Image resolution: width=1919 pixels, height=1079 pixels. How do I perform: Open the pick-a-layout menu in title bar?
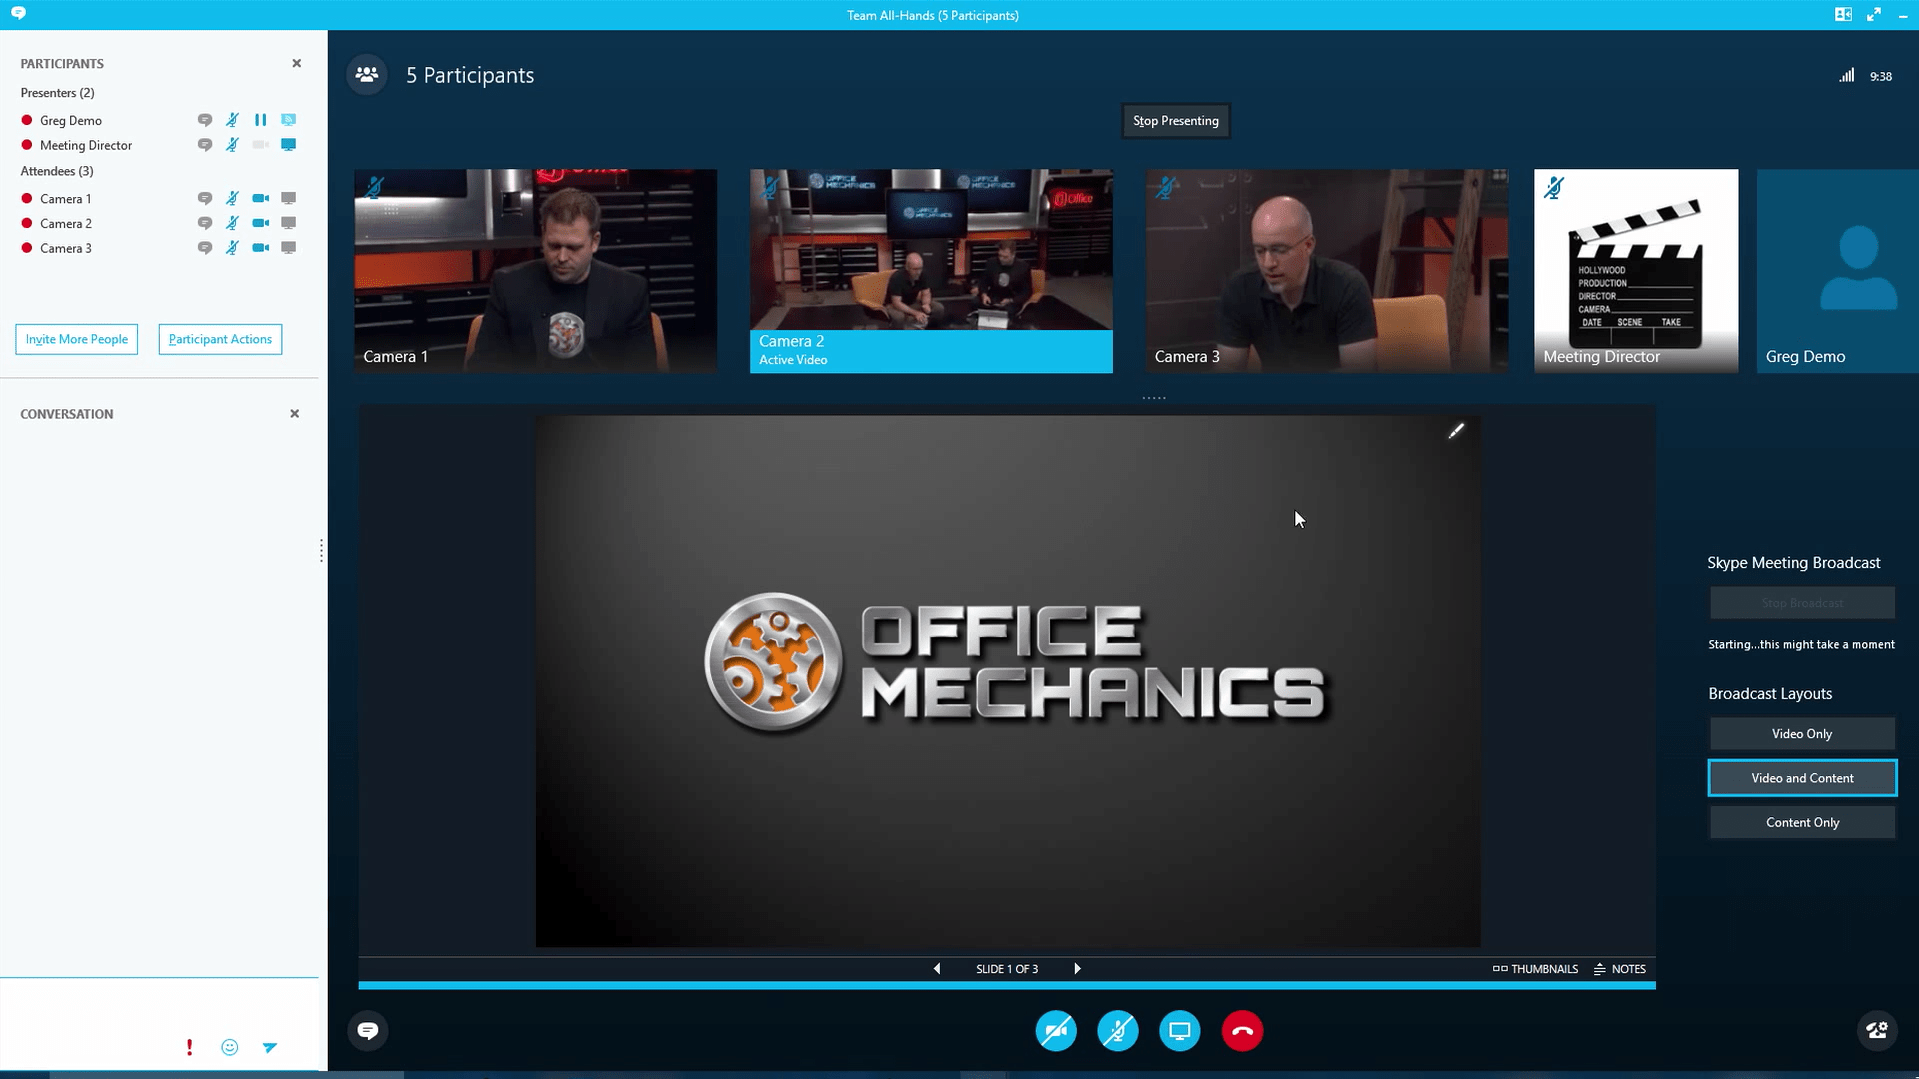[x=1843, y=14]
